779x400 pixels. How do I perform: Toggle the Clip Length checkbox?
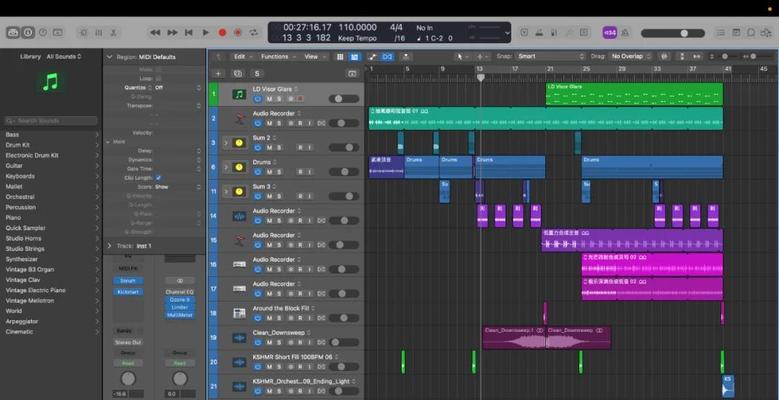click(158, 177)
